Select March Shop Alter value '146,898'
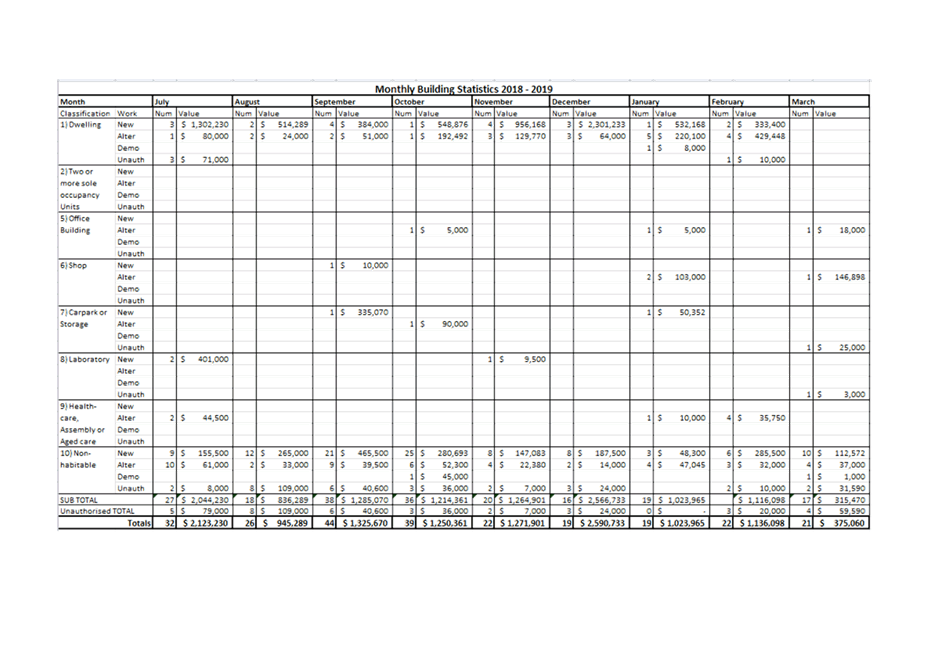Screen dimensions: 928x656 (x=850, y=277)
